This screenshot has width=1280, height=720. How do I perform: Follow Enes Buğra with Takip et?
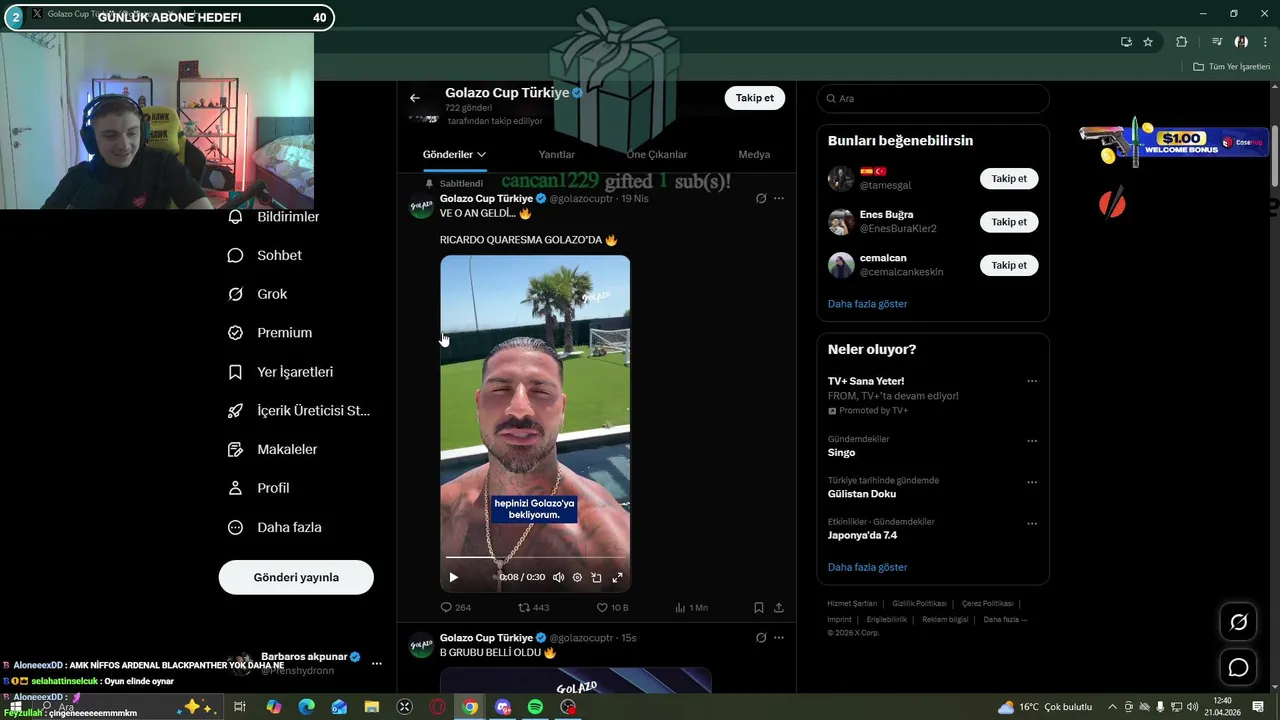tap(1009, 222)
